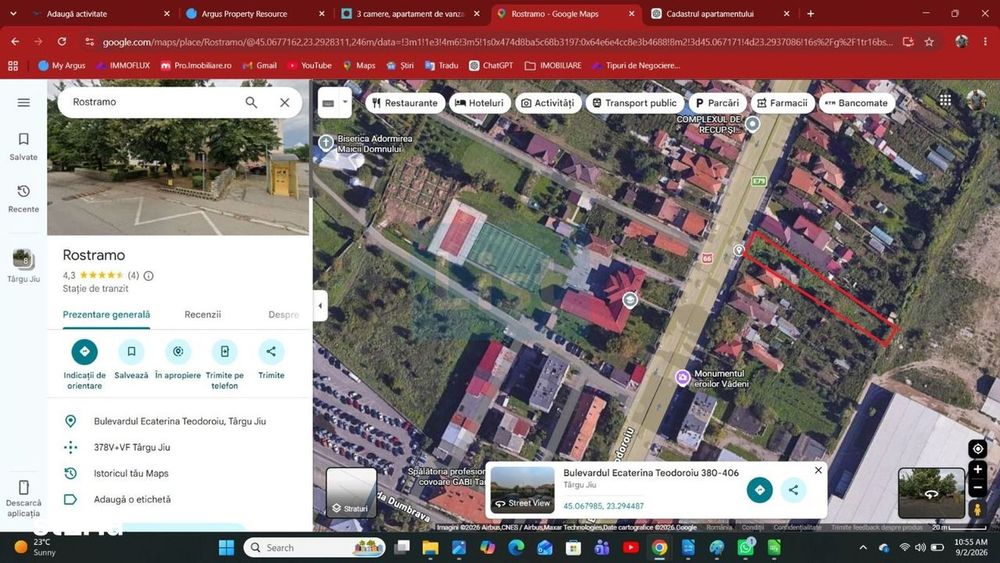Click share icon in address card
1000x563 pixels.
(793, 490)
